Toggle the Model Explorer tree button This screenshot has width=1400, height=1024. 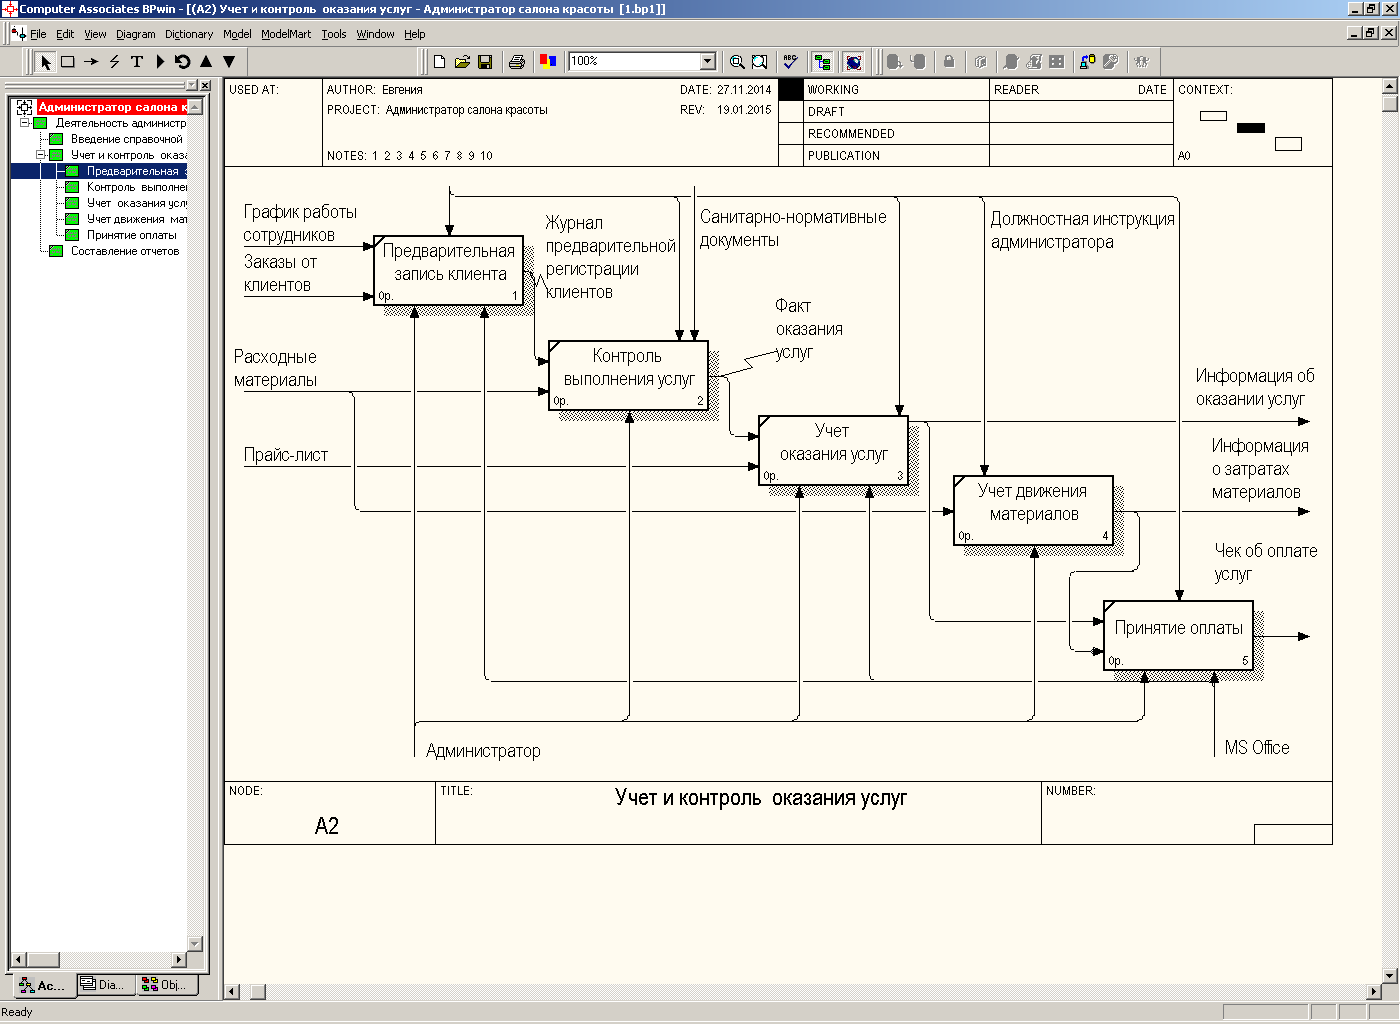tap(822, 62)
